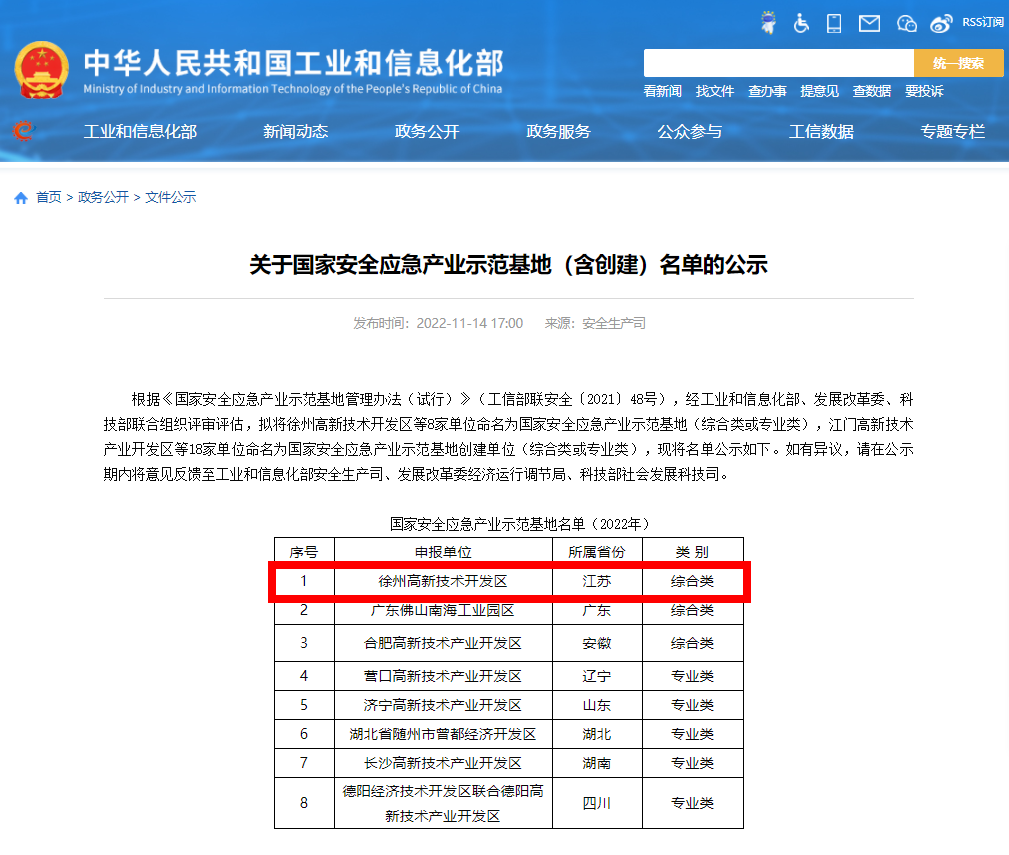Click the English ministry name subtitle
The image size is (1009, 855).
(293, 89)
